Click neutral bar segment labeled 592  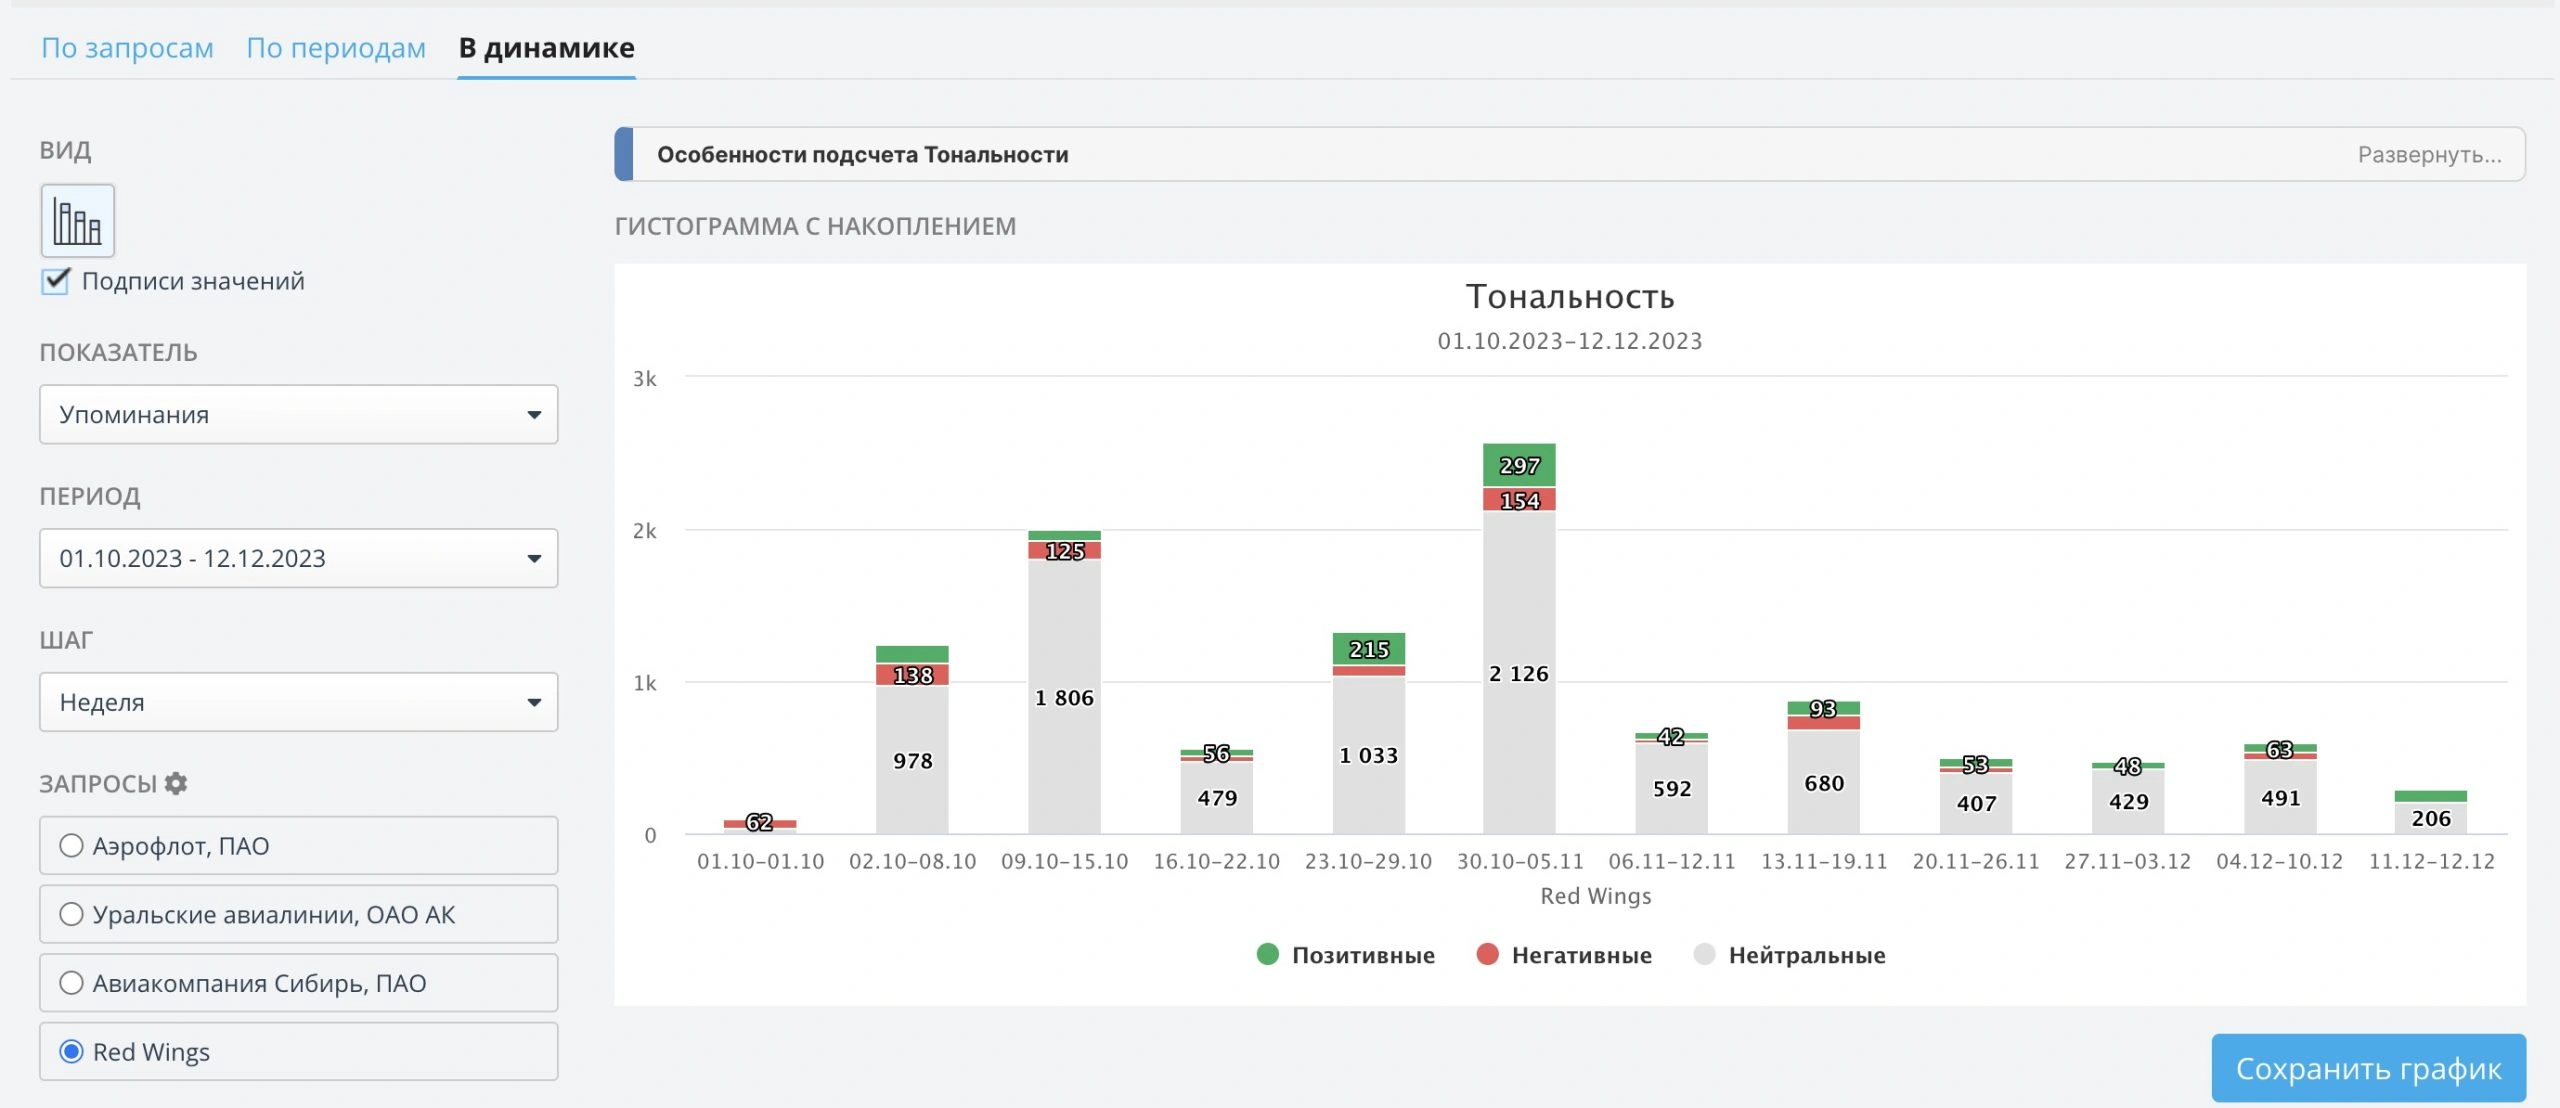point(1671,789)
